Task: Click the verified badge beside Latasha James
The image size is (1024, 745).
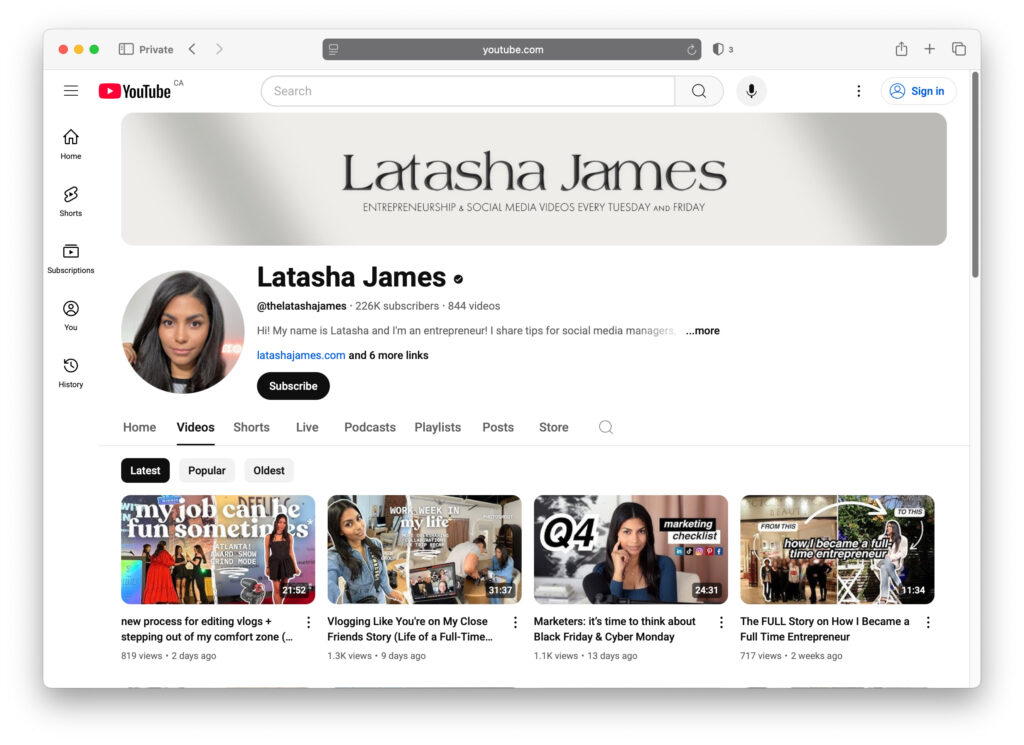Action: (458, 279)
